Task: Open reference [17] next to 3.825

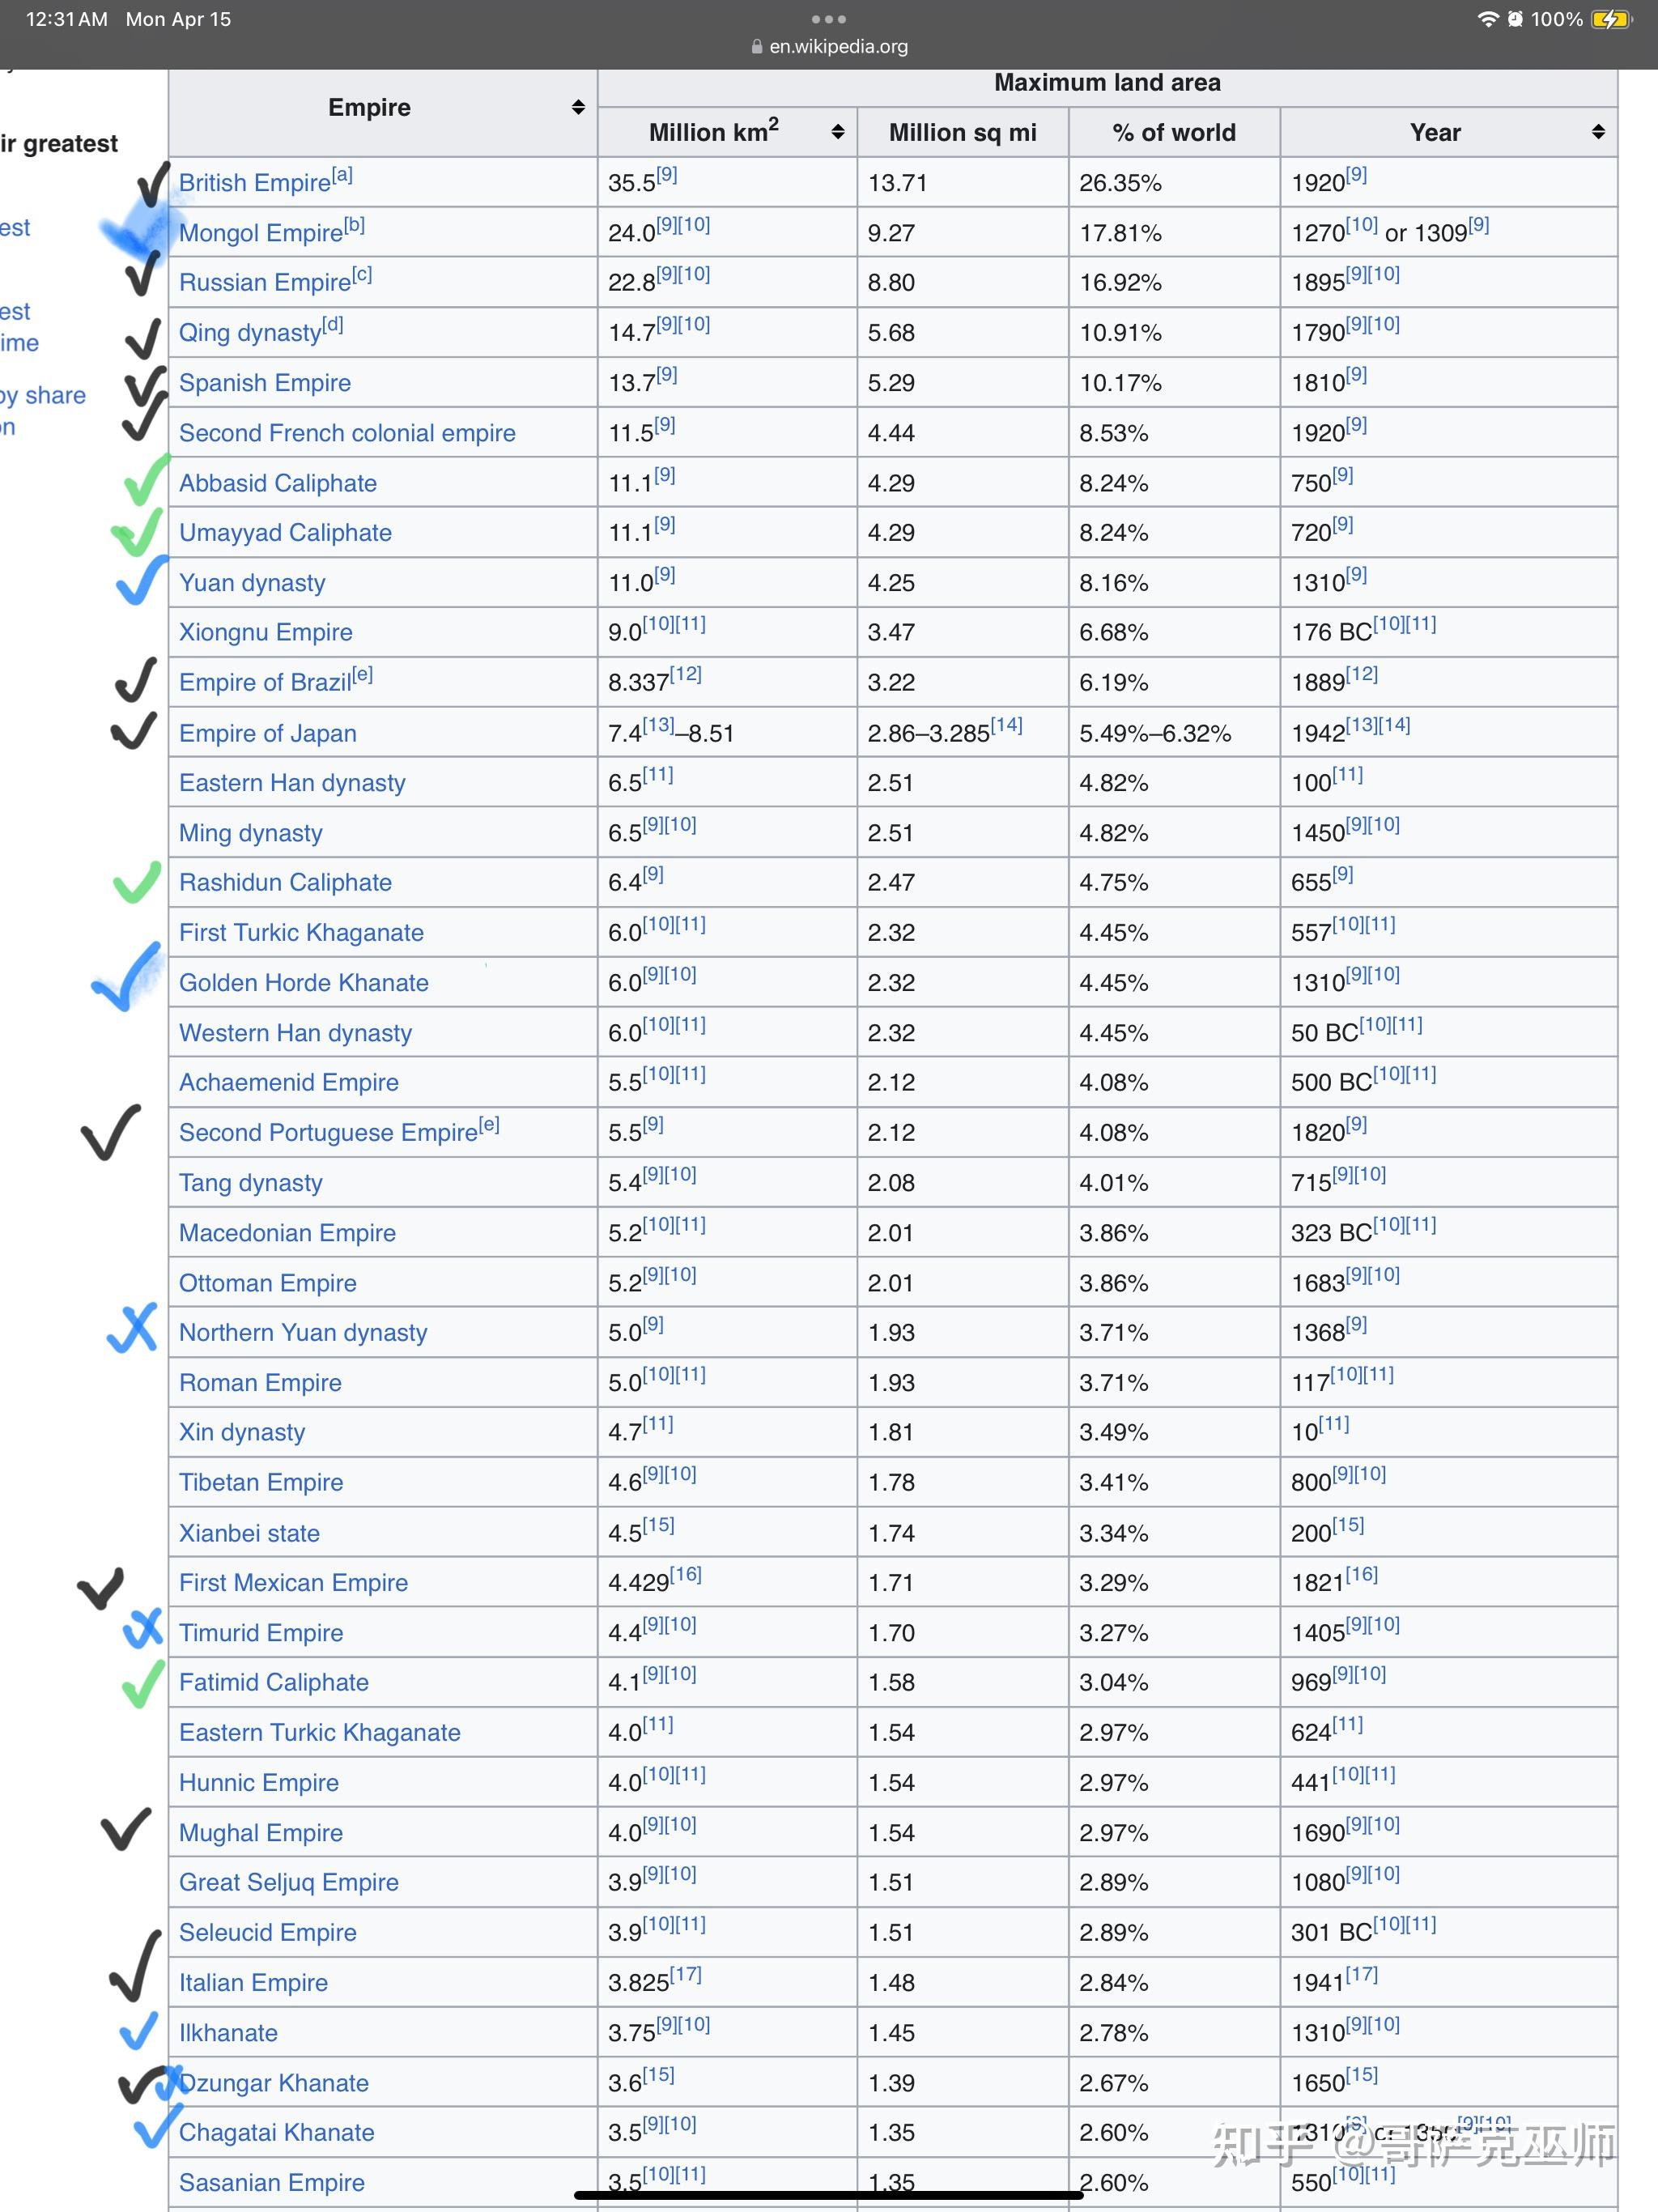Action: click(x=685, y=1974)
